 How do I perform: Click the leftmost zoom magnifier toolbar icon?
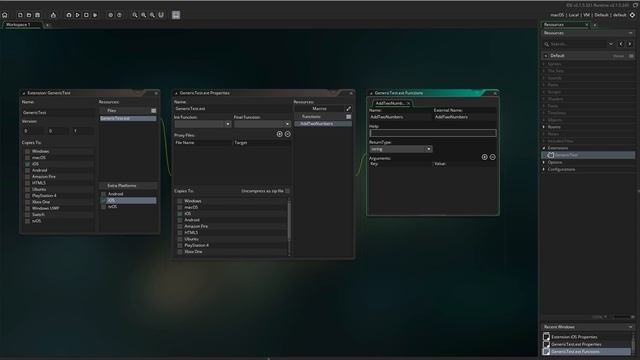[135, 15]
